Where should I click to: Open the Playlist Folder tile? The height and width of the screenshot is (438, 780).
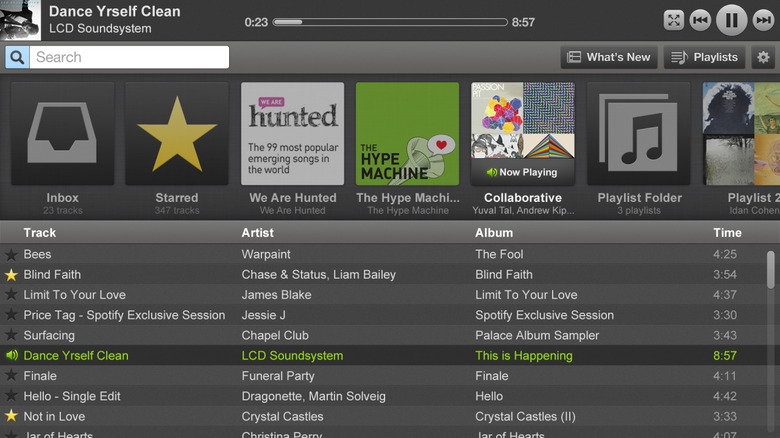[x=639, y=133]
